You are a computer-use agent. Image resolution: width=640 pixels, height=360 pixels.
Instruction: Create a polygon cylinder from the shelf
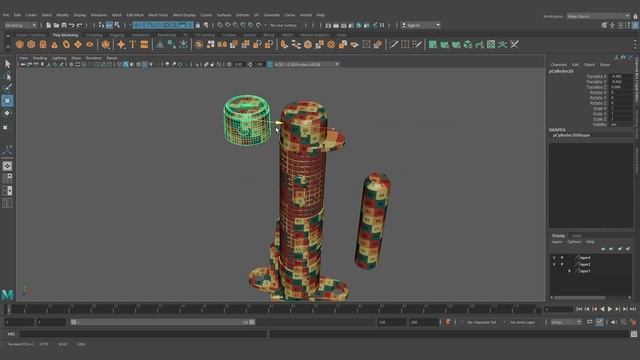(x=43, y=44)
